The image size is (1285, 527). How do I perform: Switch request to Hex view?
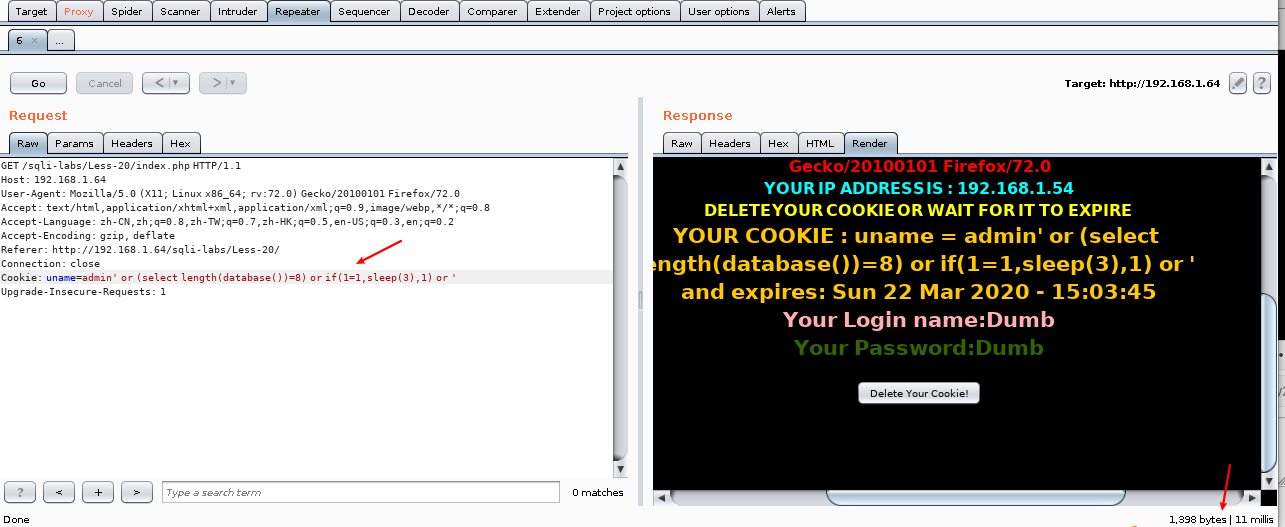point(182,143)
